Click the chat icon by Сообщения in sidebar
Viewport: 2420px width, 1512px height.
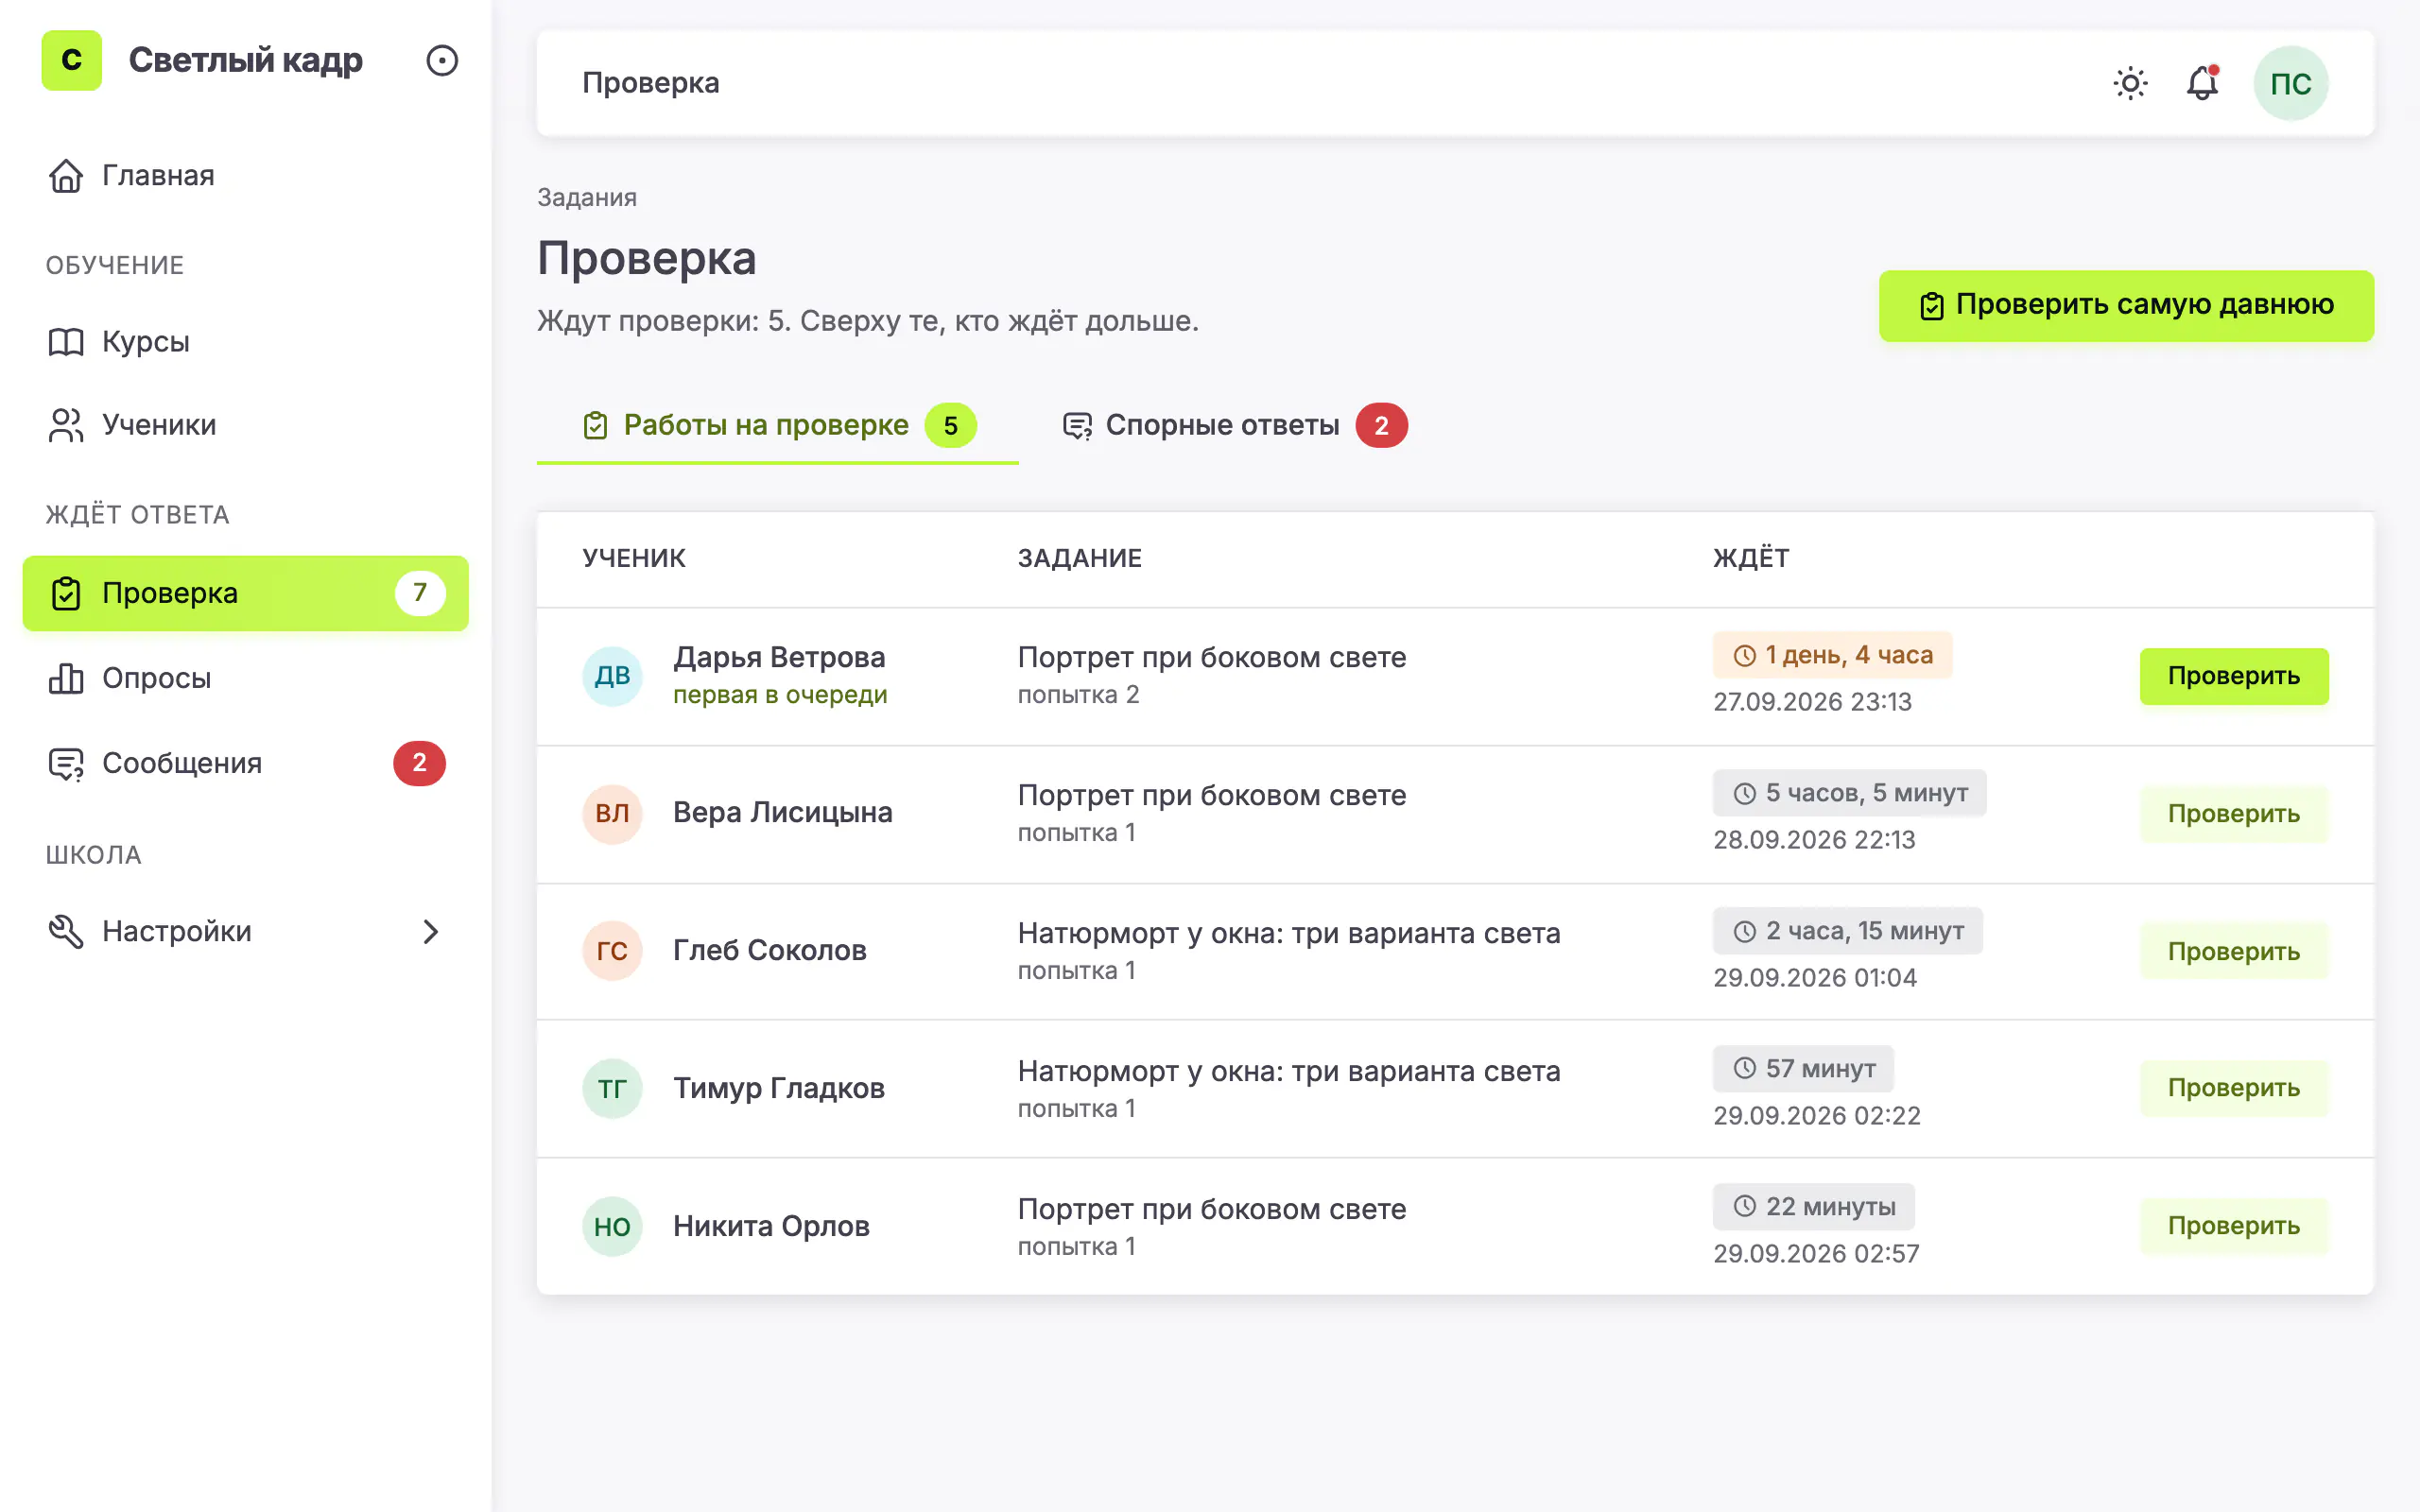[66, 764]
